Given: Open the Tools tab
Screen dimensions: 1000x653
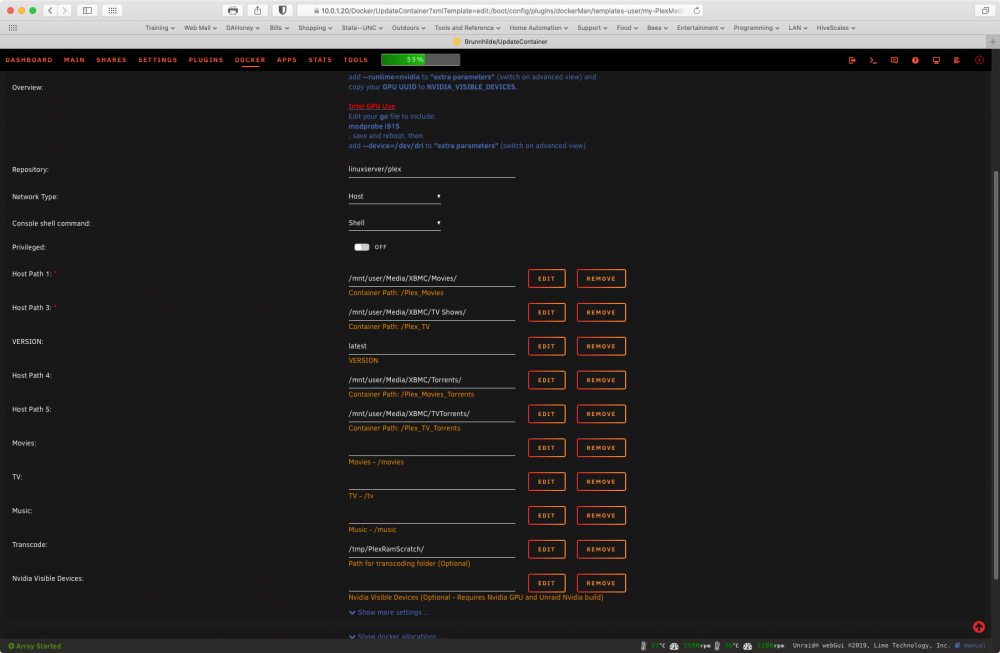Looking at the screenshot, I should tap(355, 60).
